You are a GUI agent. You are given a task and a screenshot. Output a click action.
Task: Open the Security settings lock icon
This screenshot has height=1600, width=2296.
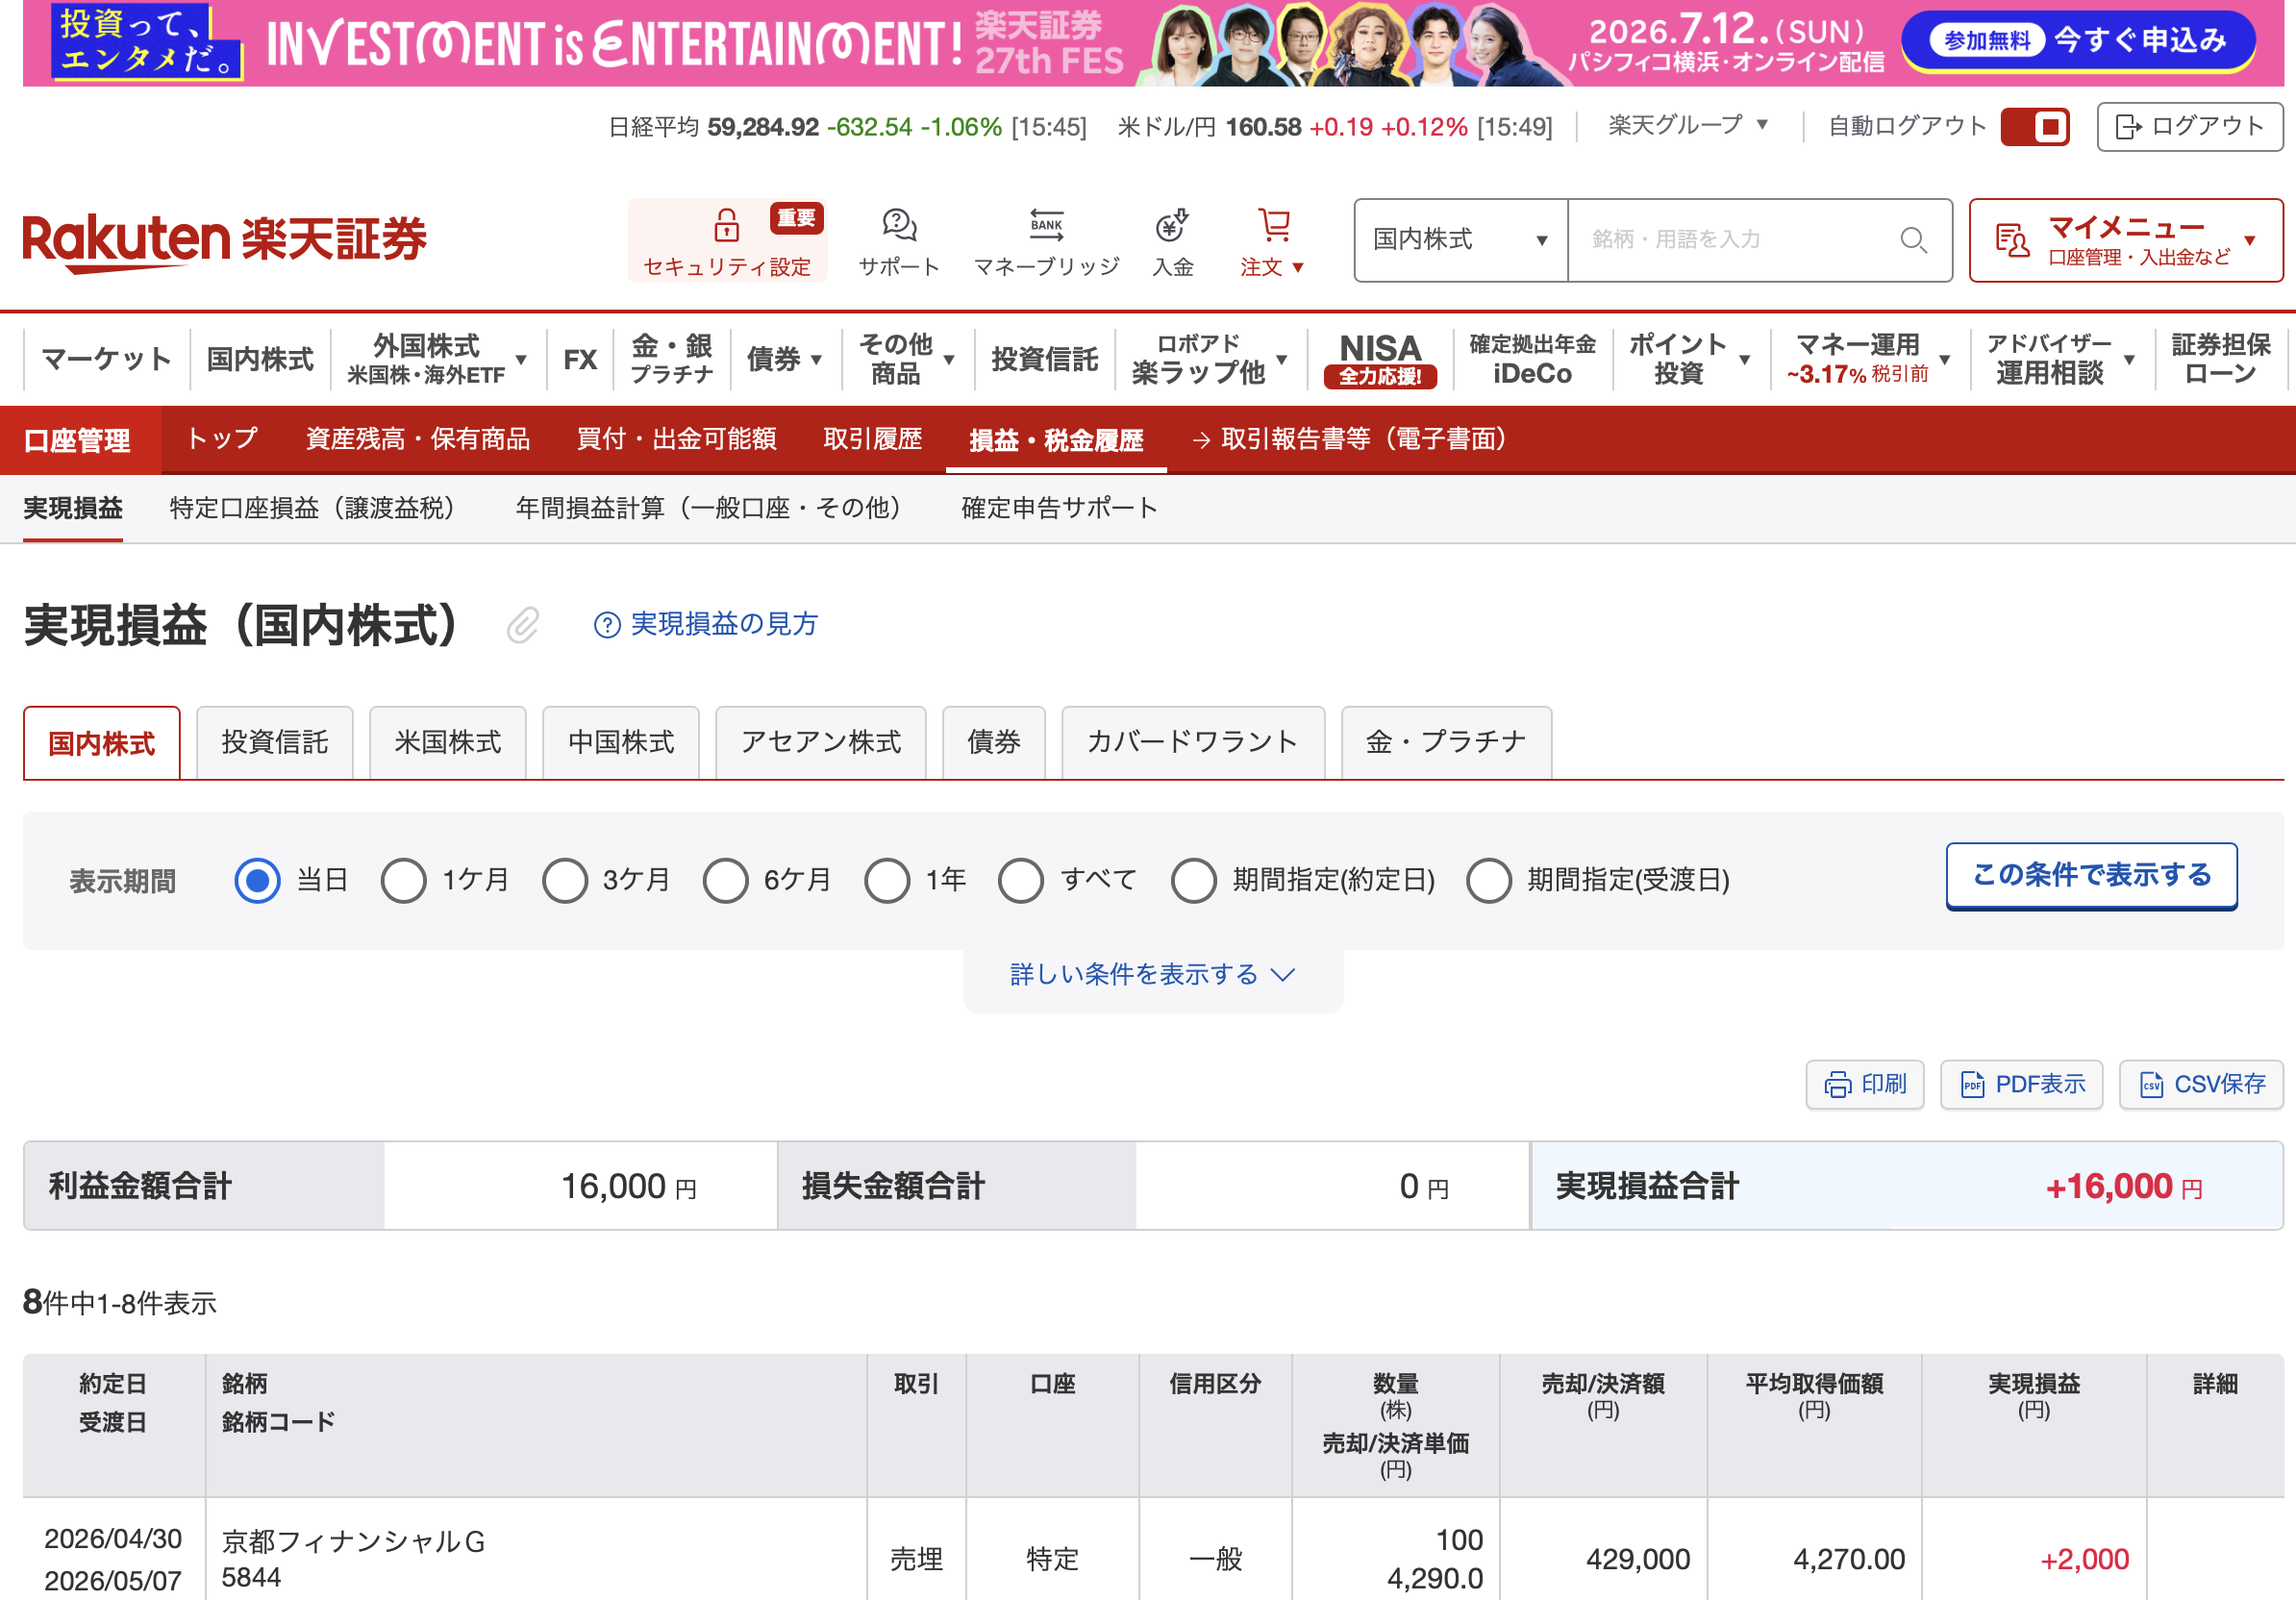(726, 225)
